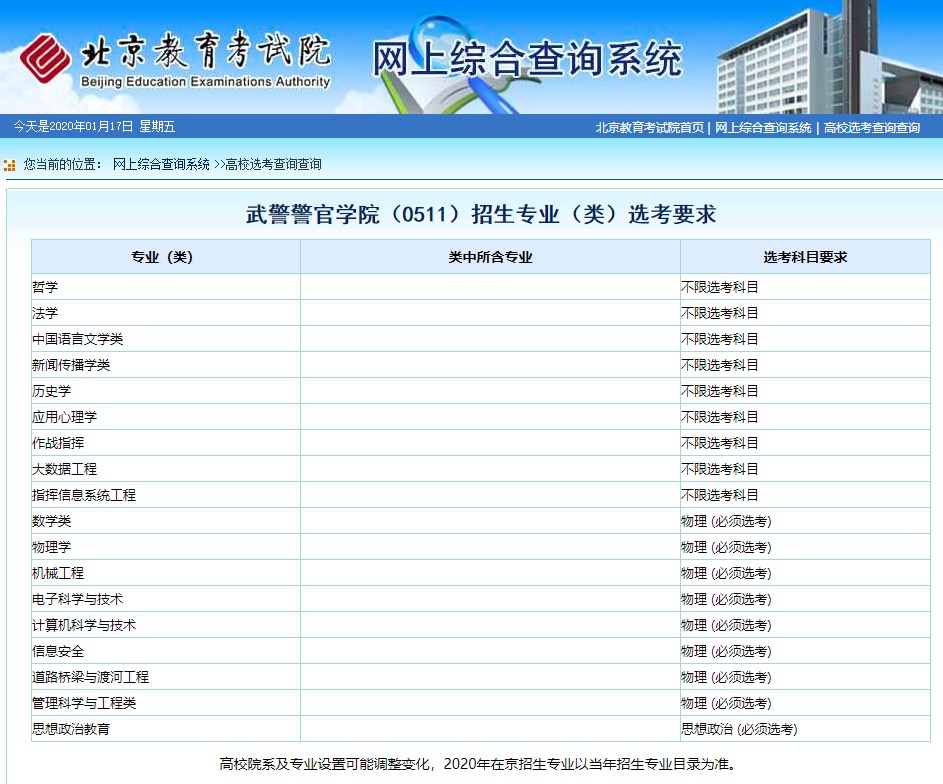
Task: Click 思想政治 (必须选考) requirement cell
Action: pyautogui.click(x=805, y=729)
